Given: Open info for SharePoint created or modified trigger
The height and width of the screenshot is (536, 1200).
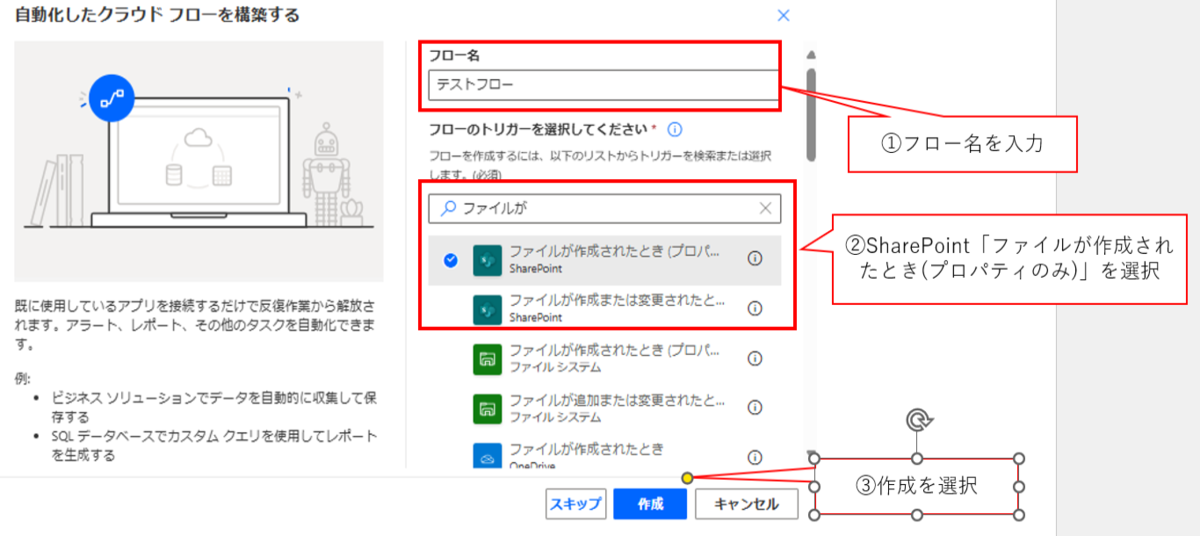Looking at the screenshot, I should (755, 308).
